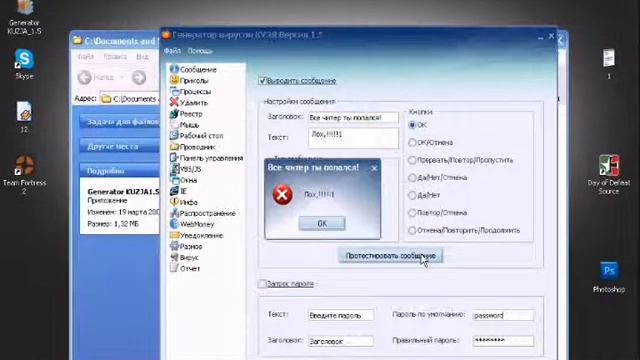
Task: Select the ОК/Отмена radio button
Action: tap(412, 142)
